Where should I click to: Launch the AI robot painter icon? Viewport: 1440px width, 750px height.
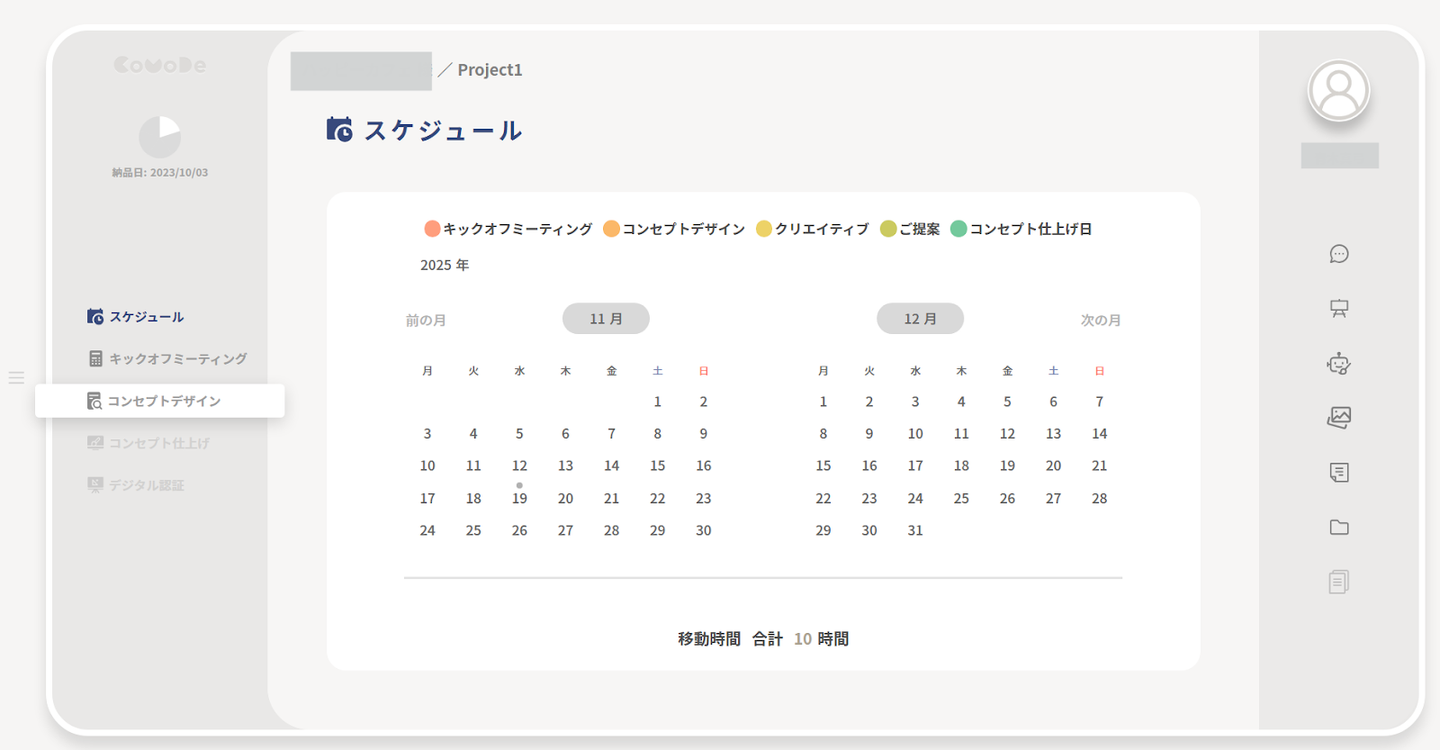(x=1339, y=364)
